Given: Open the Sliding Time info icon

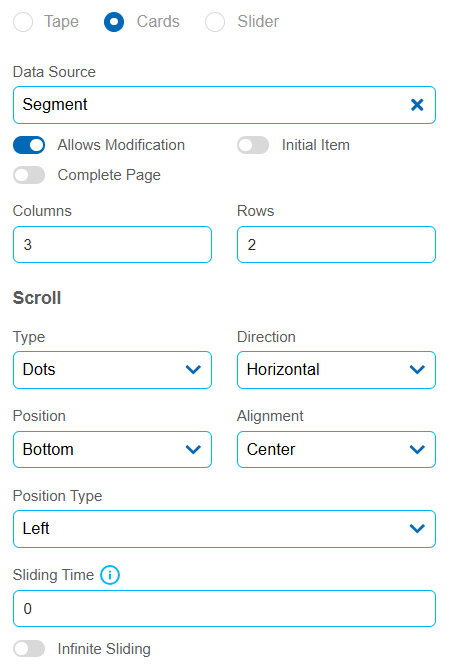Looking at the screenshot, I should (x=110, y=575).
